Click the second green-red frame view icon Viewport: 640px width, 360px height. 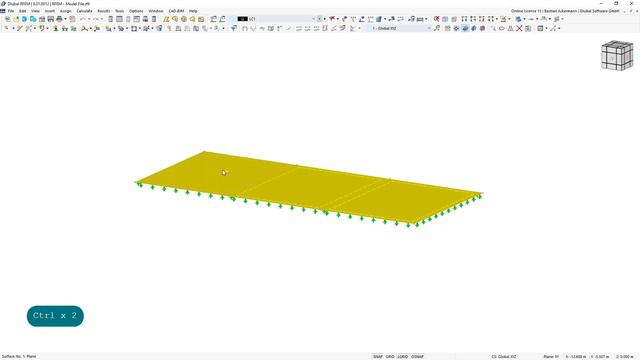473,19
